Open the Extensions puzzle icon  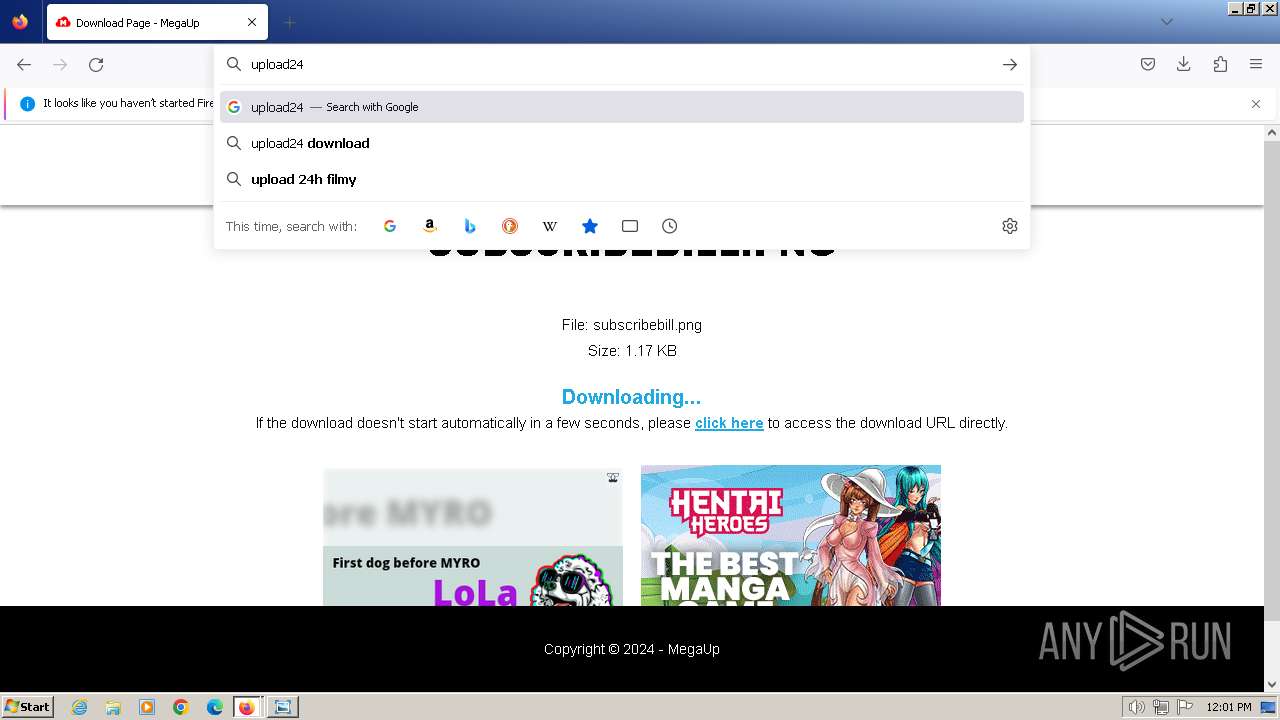click(1220, 64)
